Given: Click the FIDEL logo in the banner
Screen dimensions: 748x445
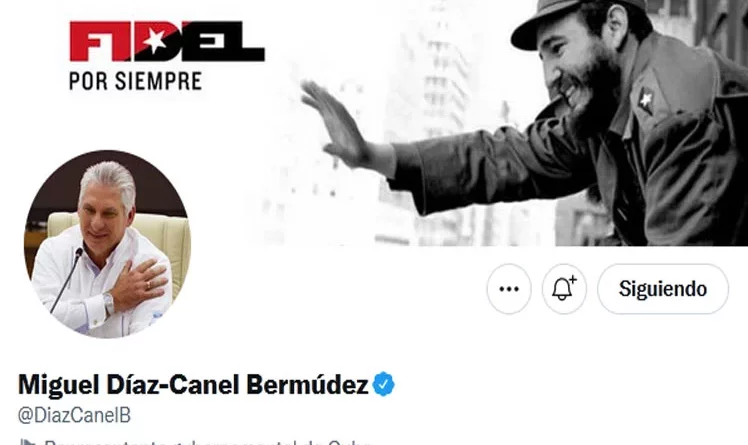Looking at the screenshot, I should (167, 42).
